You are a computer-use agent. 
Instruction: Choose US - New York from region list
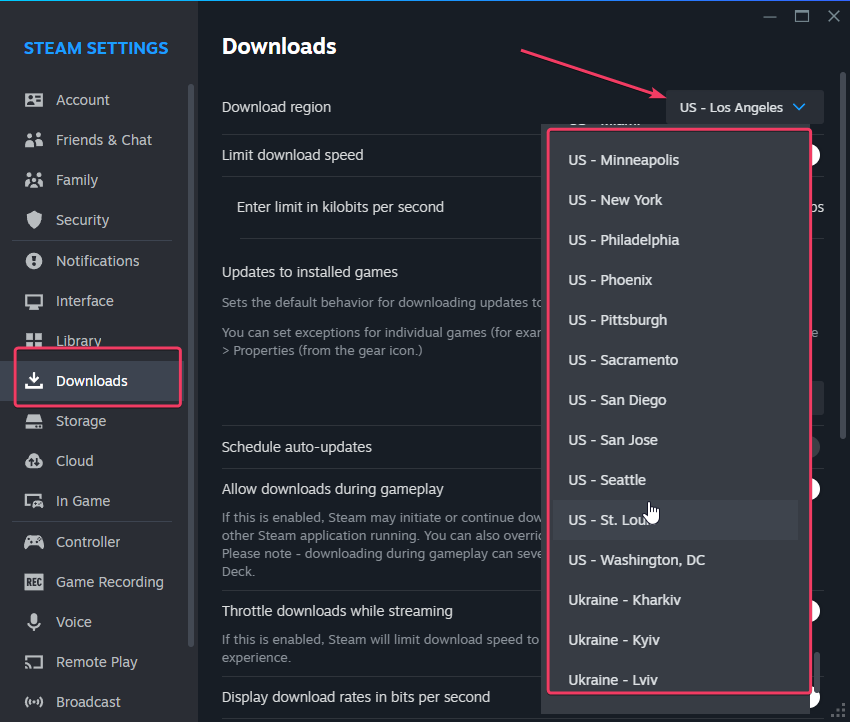click(x=675, y=200)
